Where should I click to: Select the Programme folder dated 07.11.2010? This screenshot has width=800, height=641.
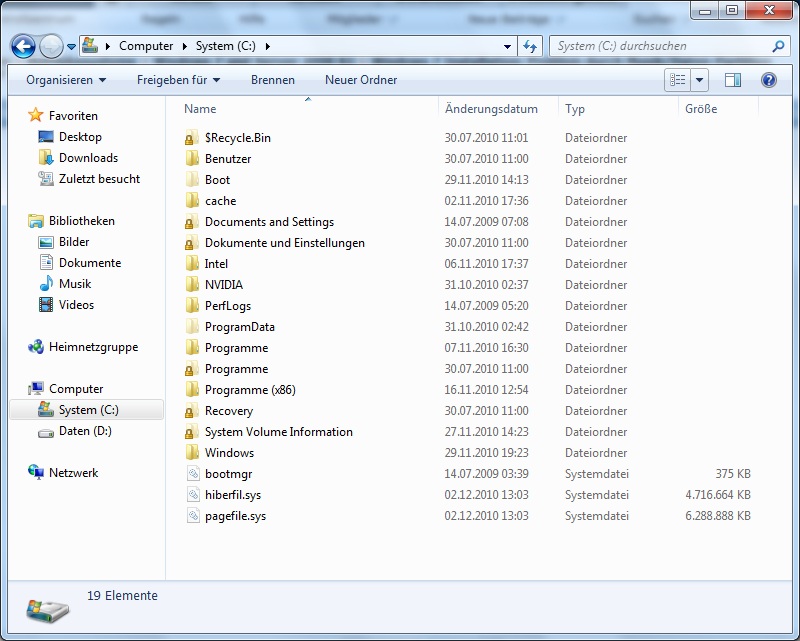(x=236, y=348)
